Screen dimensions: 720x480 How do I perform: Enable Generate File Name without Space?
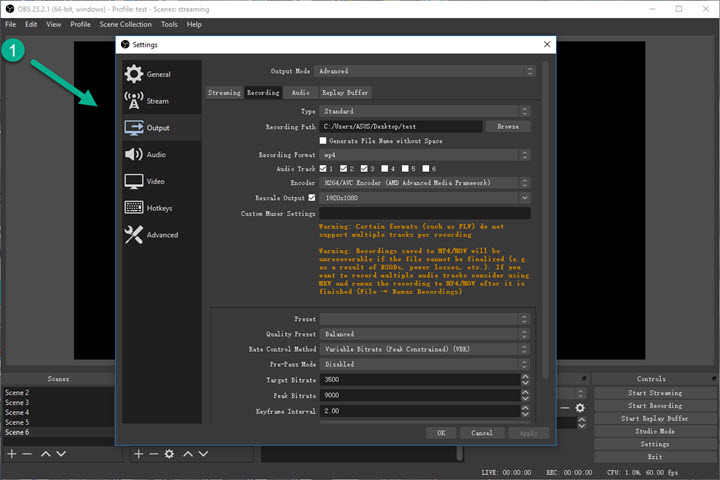(x=323, y=141)
